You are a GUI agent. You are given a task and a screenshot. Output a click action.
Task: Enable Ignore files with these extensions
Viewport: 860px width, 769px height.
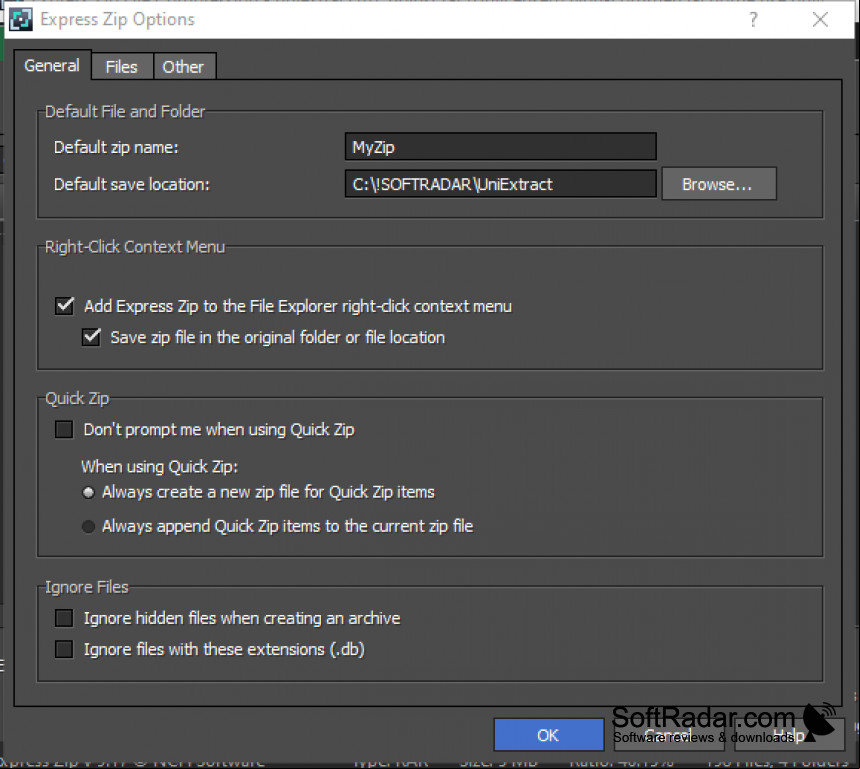64,649
